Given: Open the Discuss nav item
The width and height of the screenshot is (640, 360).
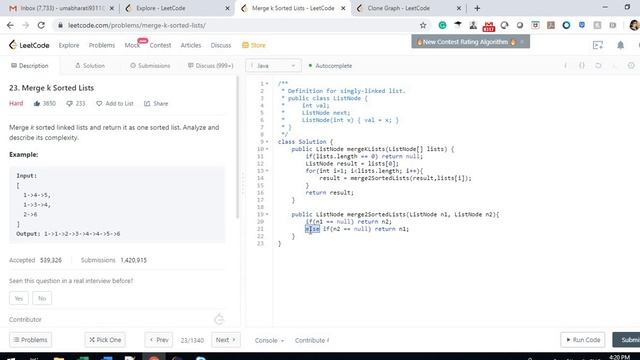Looking at the screenshot, I should 221,45.
